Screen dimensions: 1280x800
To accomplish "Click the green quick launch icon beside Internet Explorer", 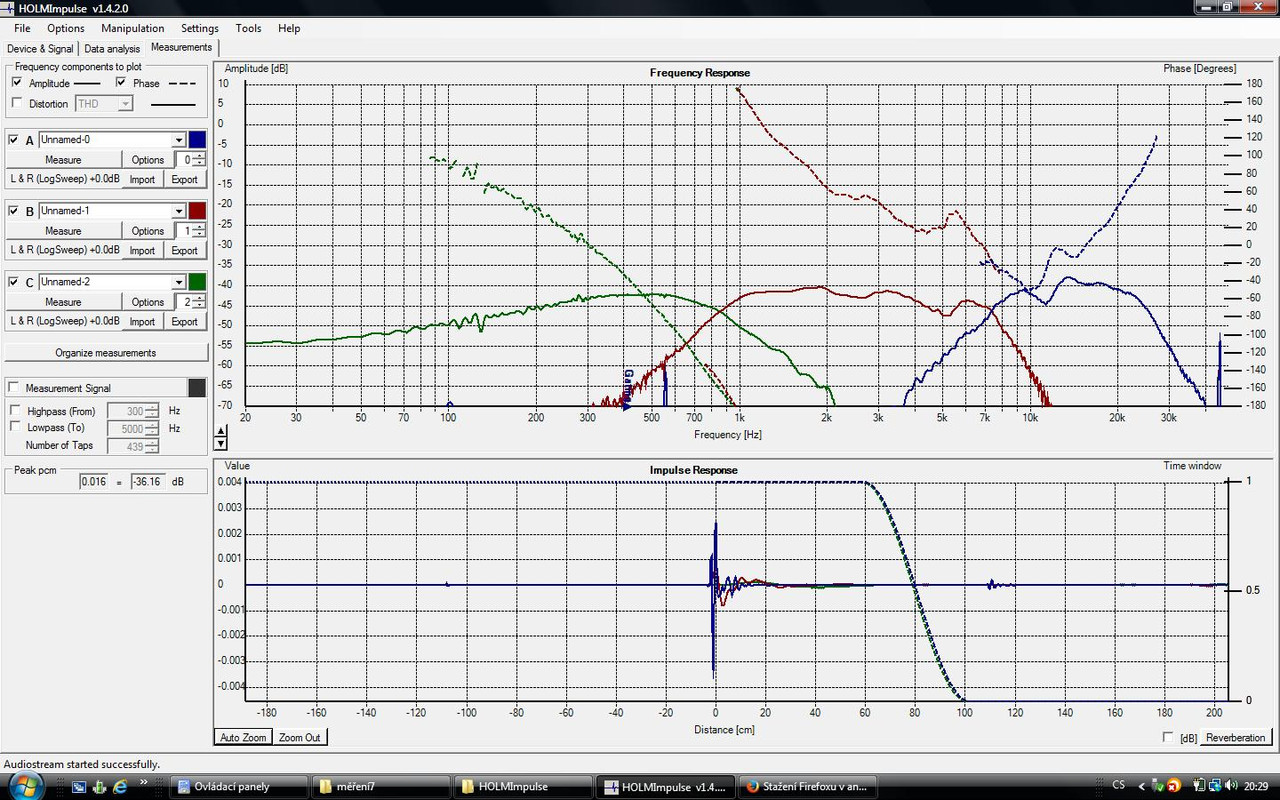I will [x=100, y=787].
